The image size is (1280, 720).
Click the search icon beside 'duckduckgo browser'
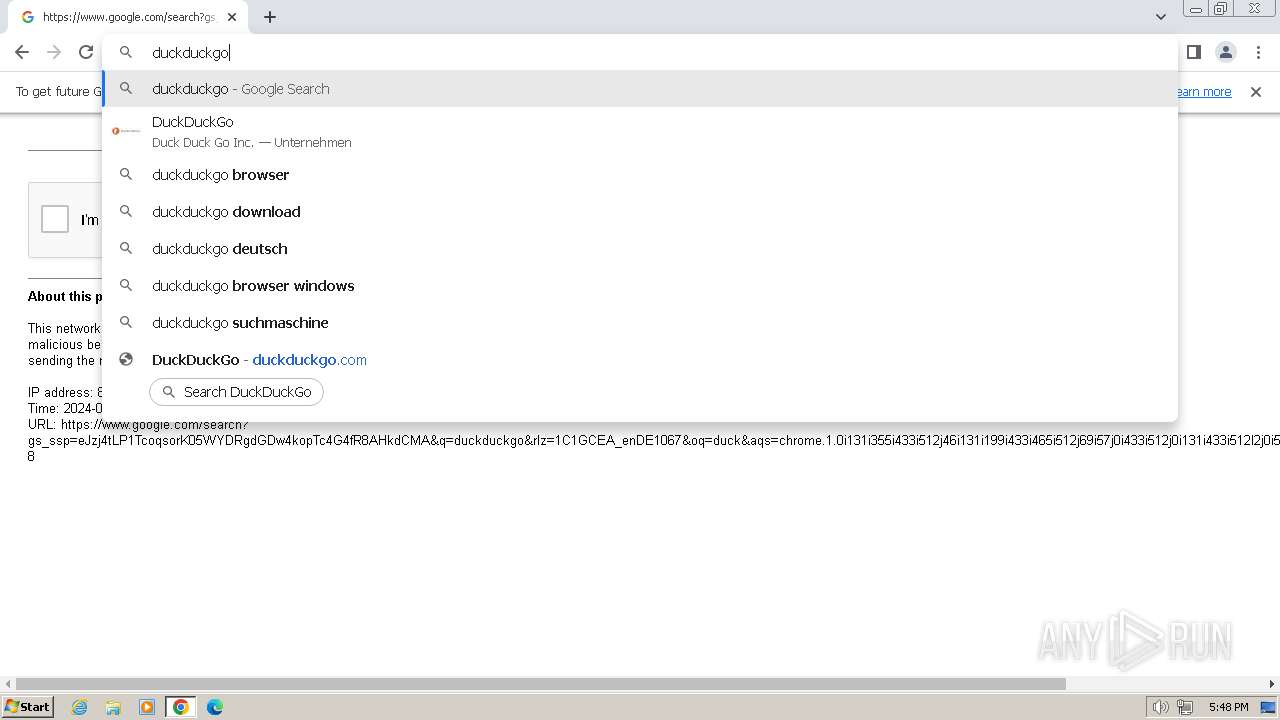click(x=126, y=175)
